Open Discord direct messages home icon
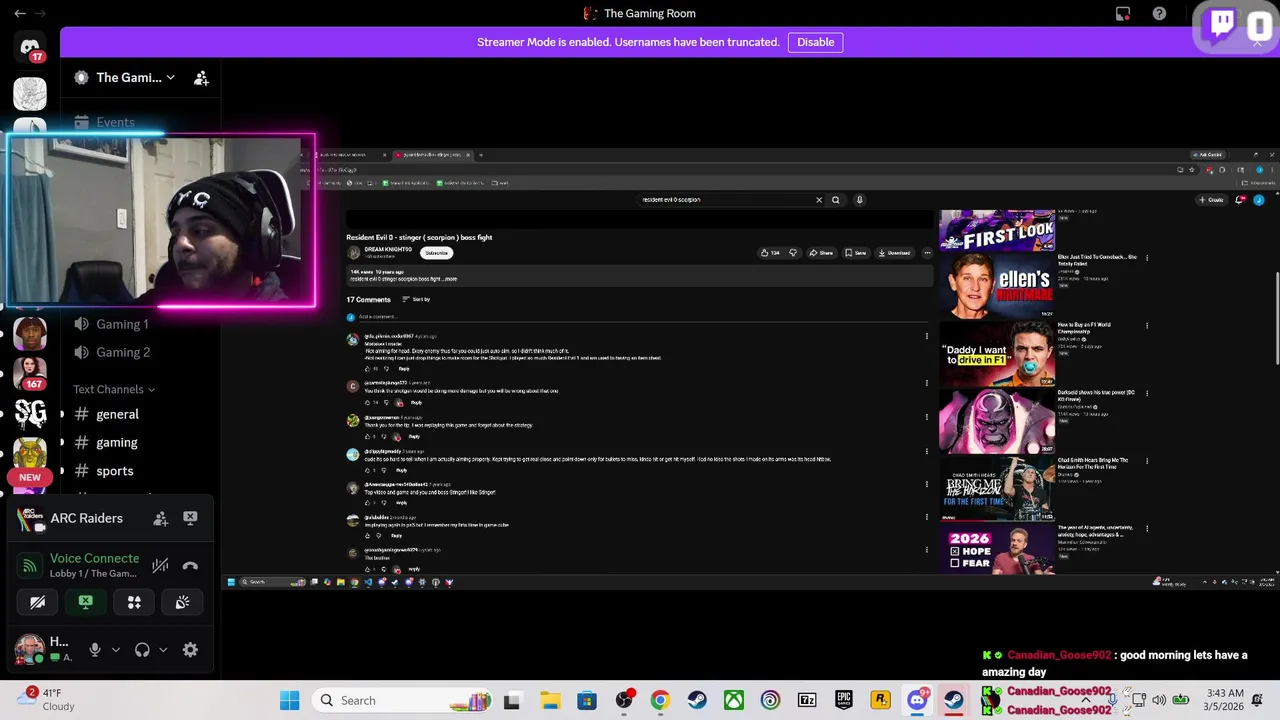1280x720 pixels. [30, 47]
